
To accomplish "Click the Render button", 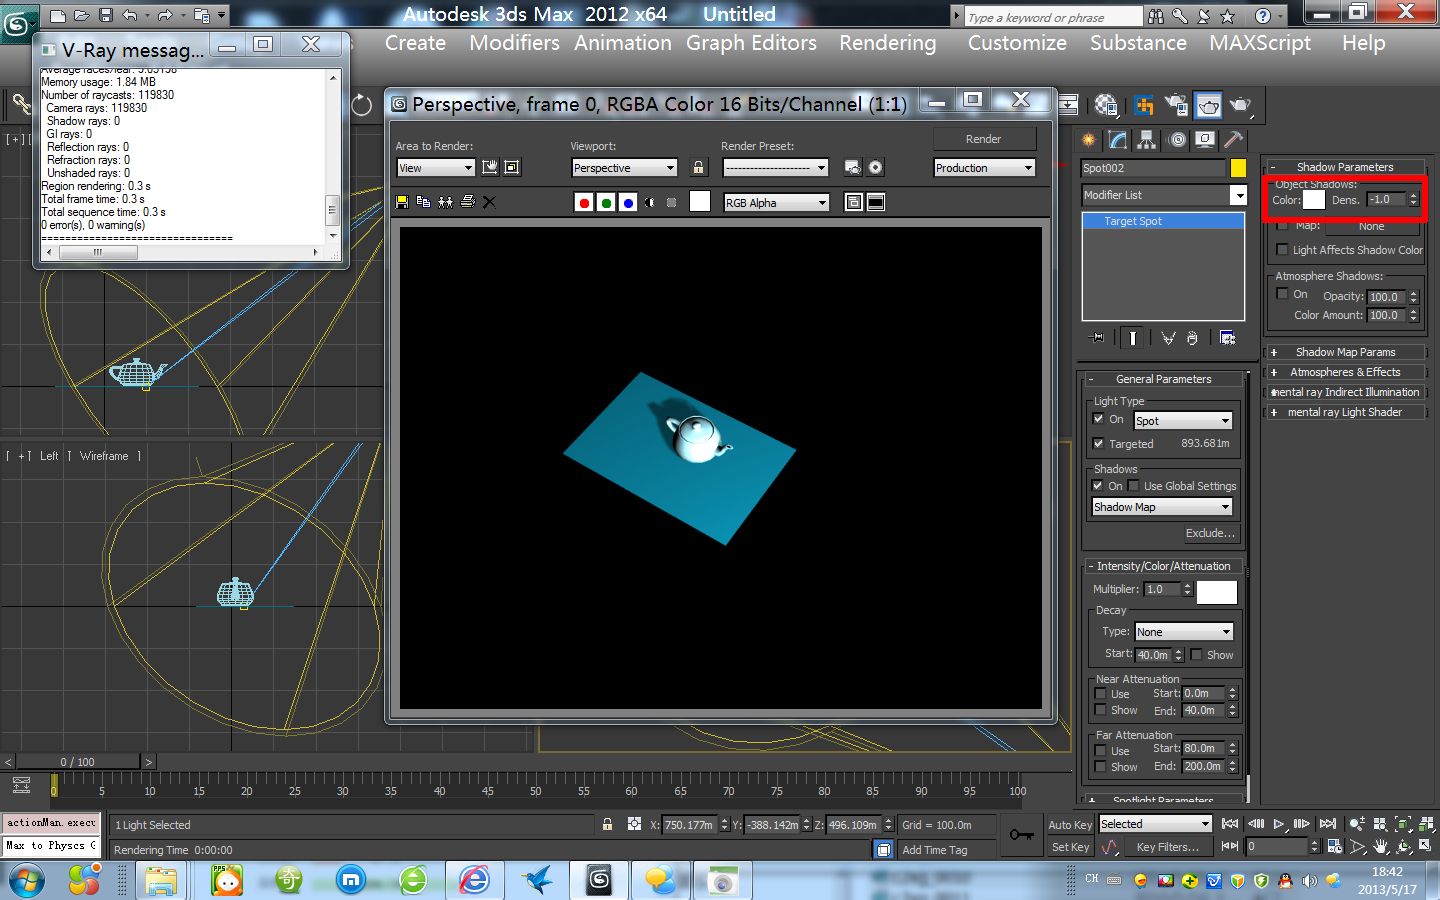I will point(984,138).
